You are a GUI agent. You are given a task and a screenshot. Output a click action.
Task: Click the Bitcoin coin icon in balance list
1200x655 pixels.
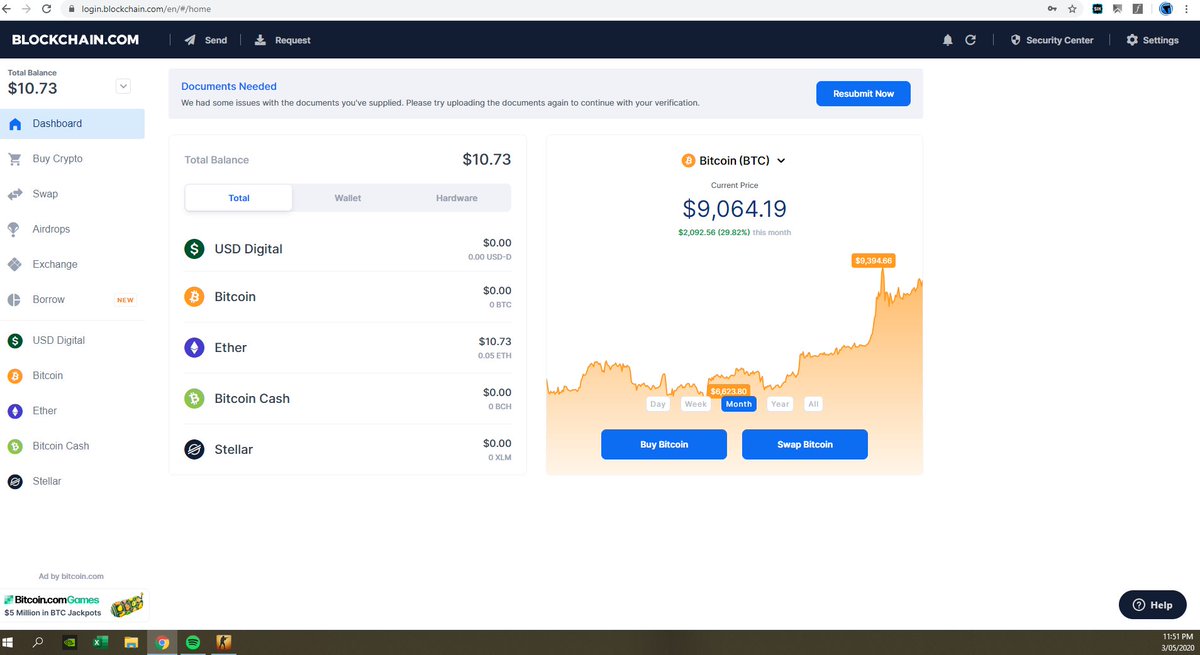[194, 297]
